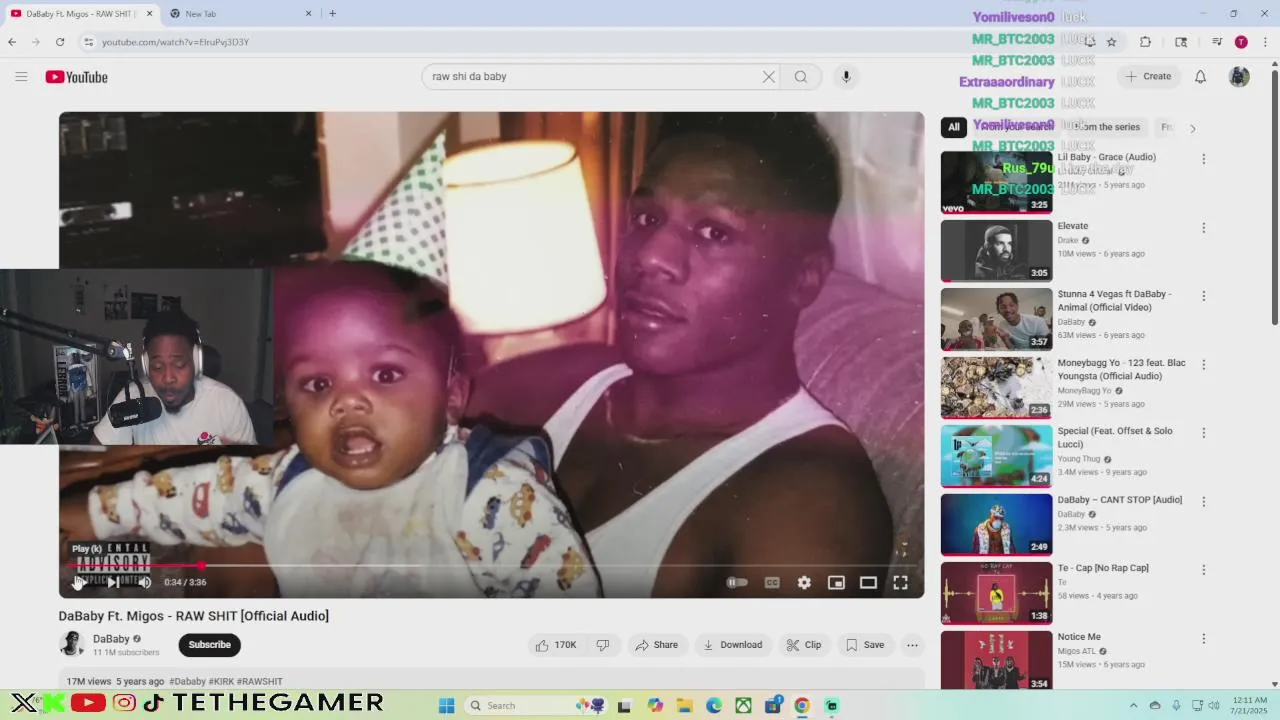
Task: Close the DaBaby YouTube browser tab
Action: click(150, 14)
